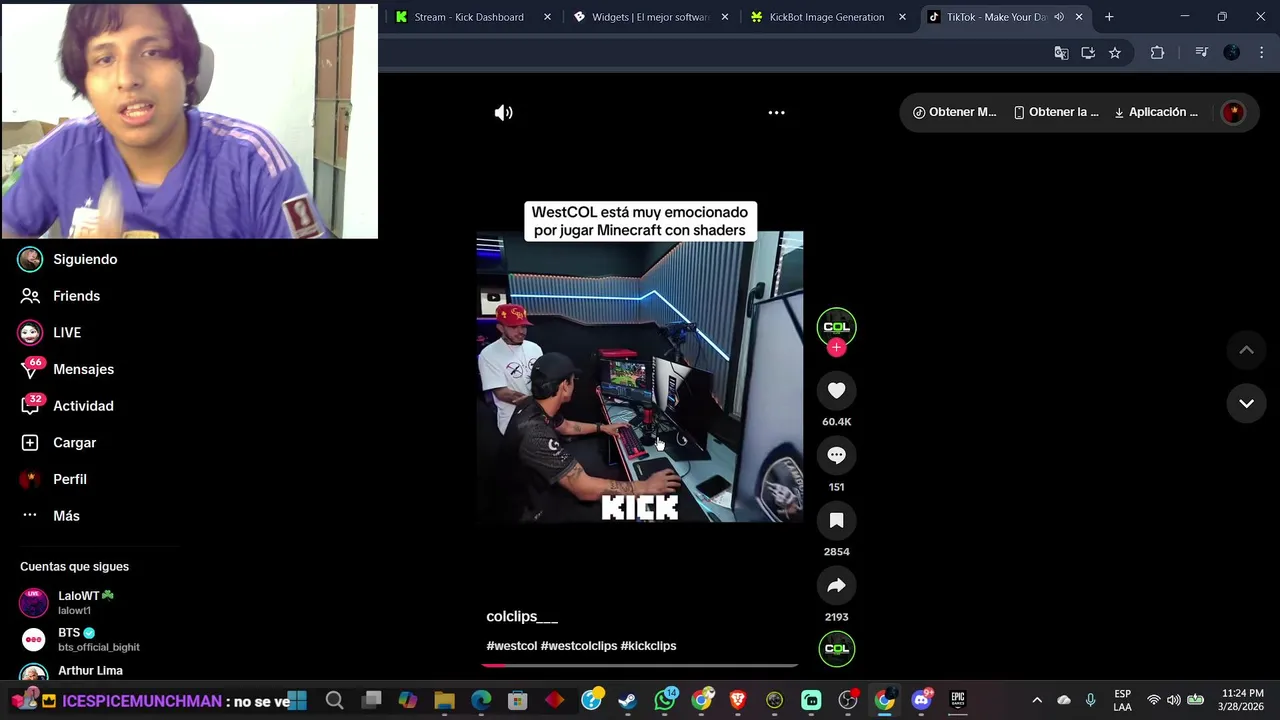Viewport: 1280px width, 720px height.
Task: Go to previous video with up chevron
Action: point(1246,350)
